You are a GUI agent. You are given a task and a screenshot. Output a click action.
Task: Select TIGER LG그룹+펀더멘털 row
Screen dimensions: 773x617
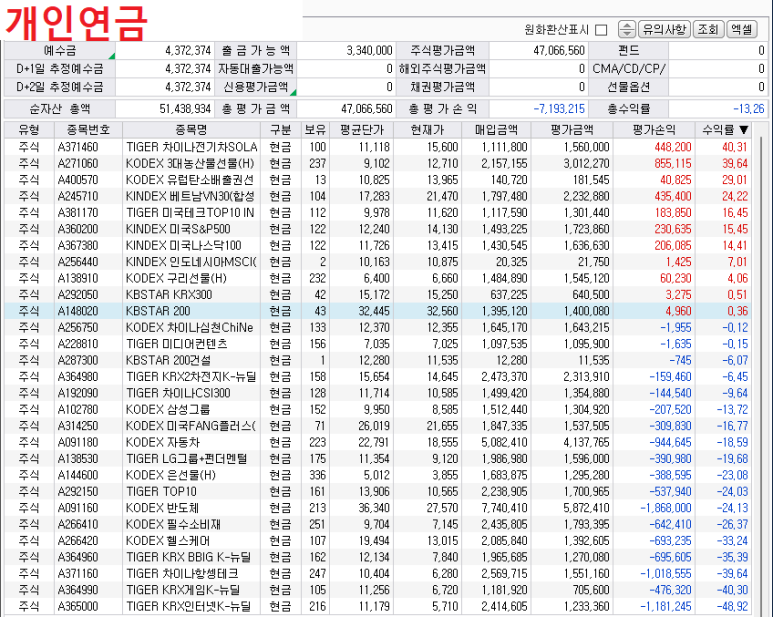coord(378,459)
